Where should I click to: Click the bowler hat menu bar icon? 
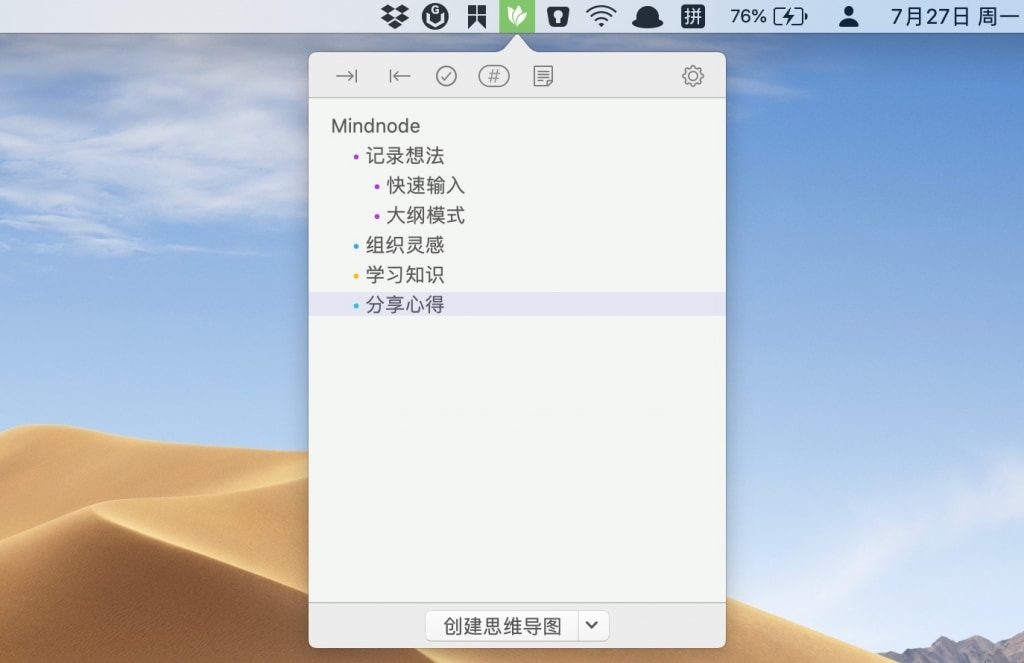[647, 16]
